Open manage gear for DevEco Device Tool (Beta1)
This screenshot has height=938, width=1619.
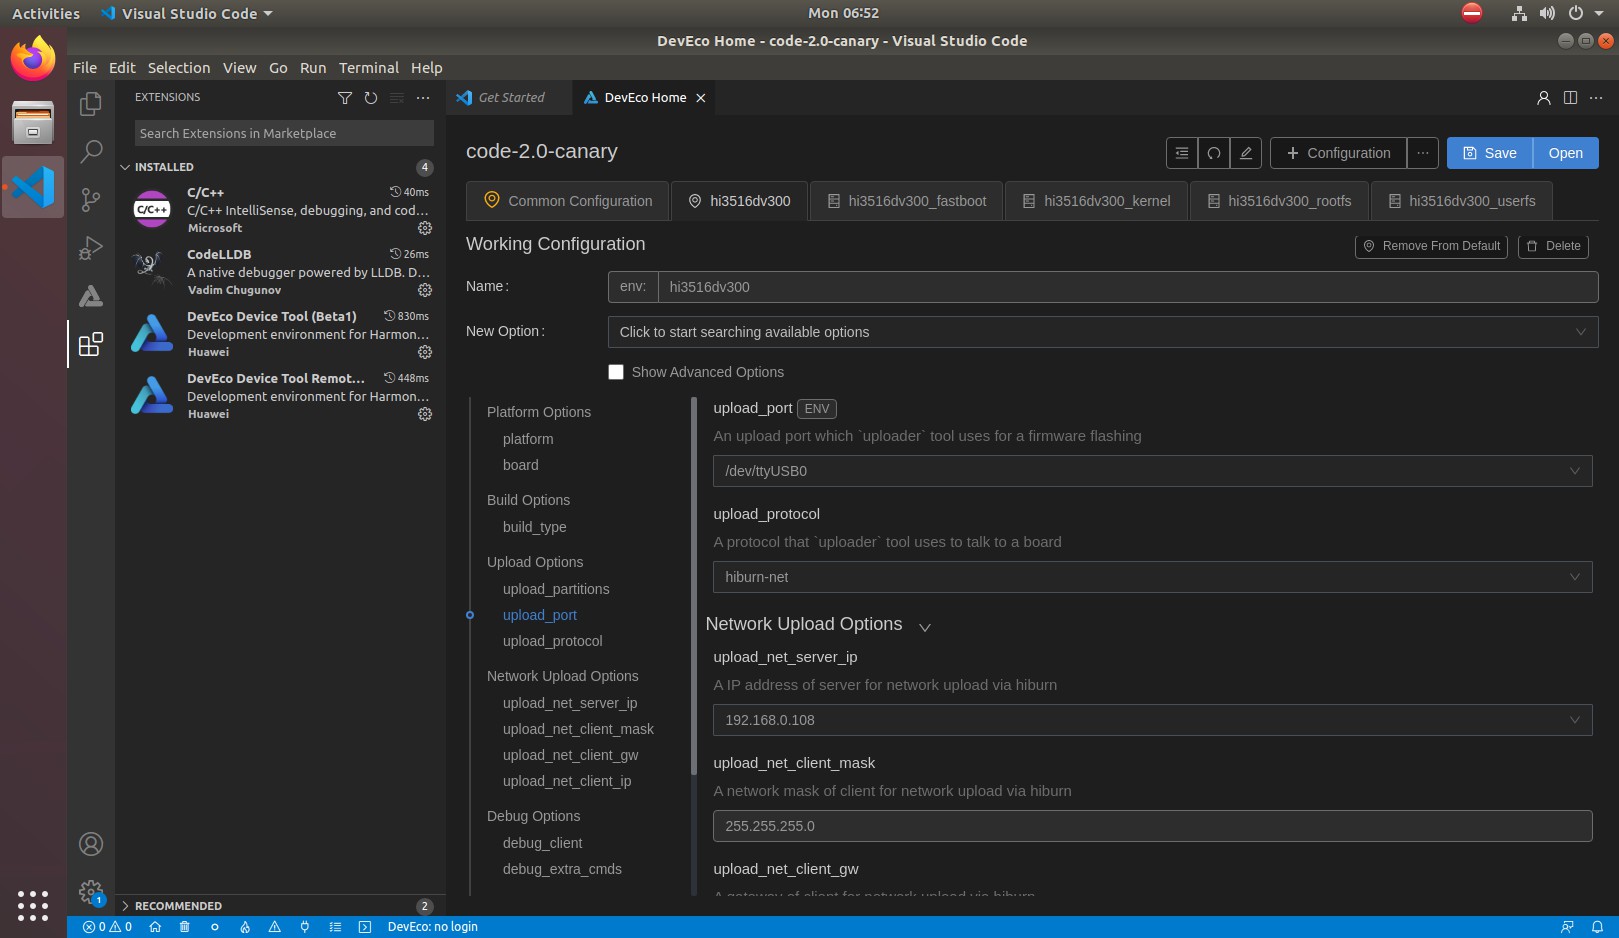(425, 352)
